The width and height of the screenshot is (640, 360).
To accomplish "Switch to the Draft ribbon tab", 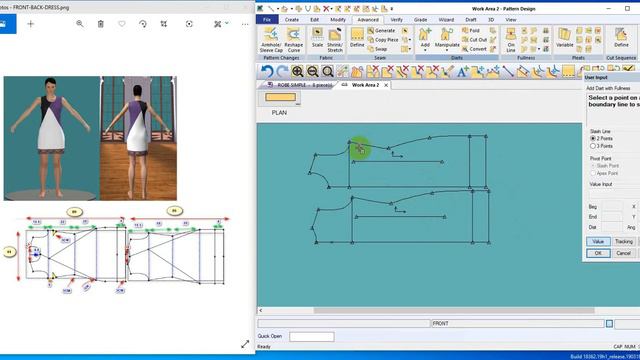I will (x=471, y=20).
